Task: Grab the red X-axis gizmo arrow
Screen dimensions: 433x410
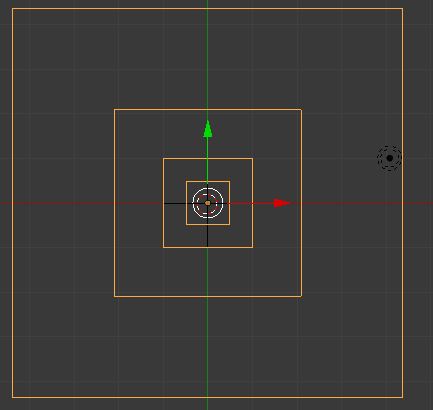Action: (x=282, y=203)
